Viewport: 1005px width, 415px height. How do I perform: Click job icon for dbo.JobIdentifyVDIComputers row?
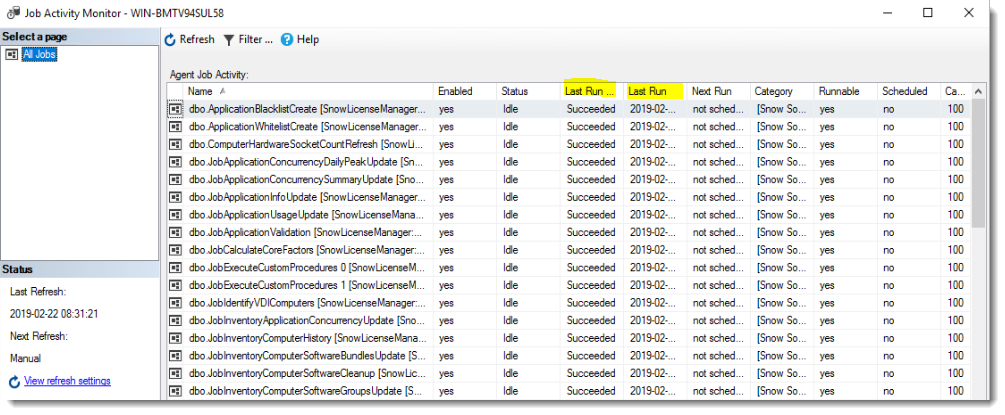pos(175,303)
